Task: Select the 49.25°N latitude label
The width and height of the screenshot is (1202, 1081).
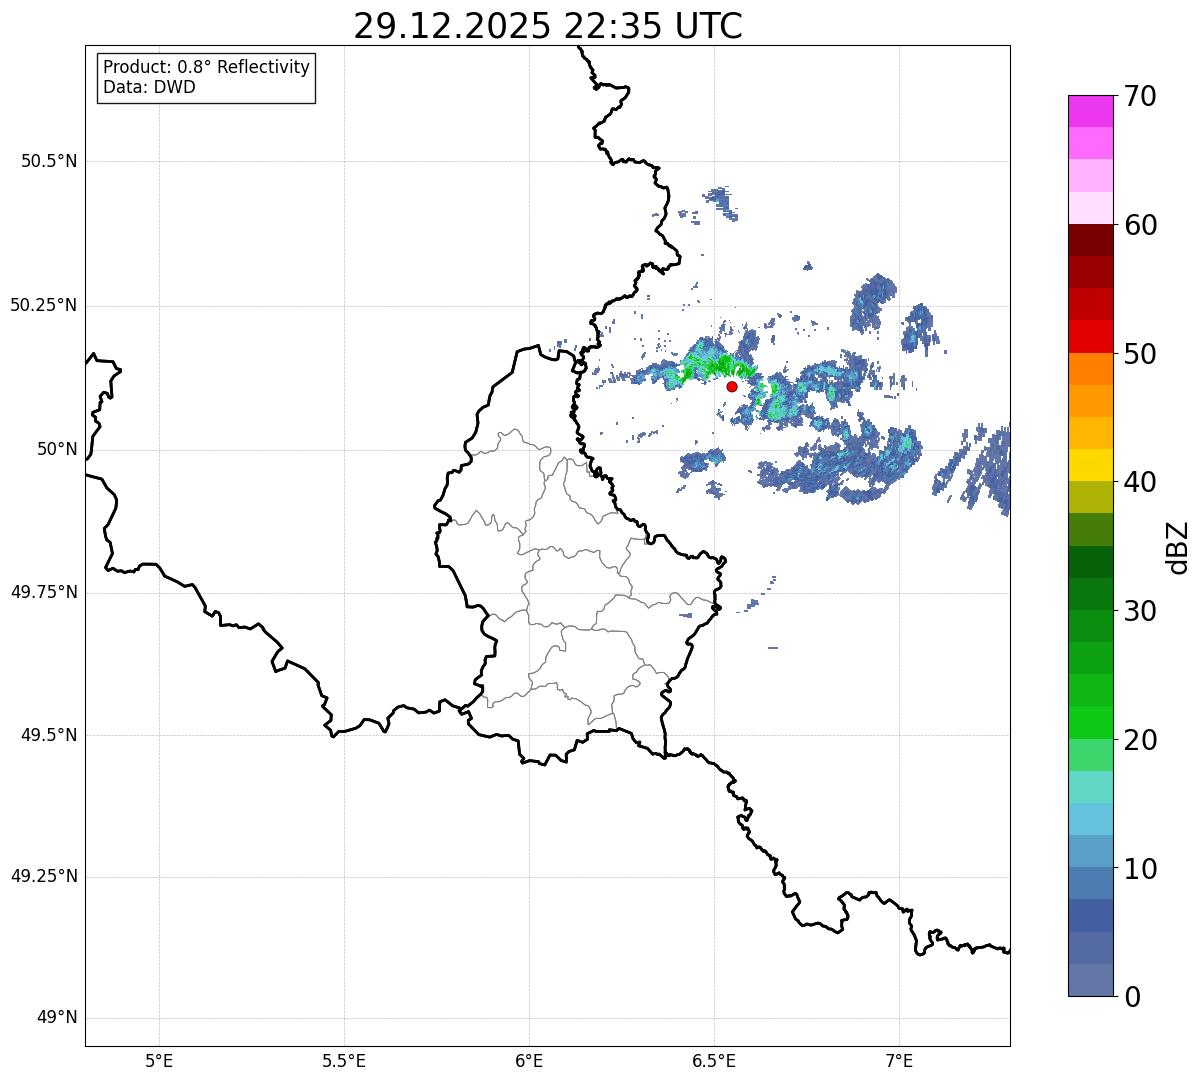Action: pyautogui.click(x=43, y=876)
